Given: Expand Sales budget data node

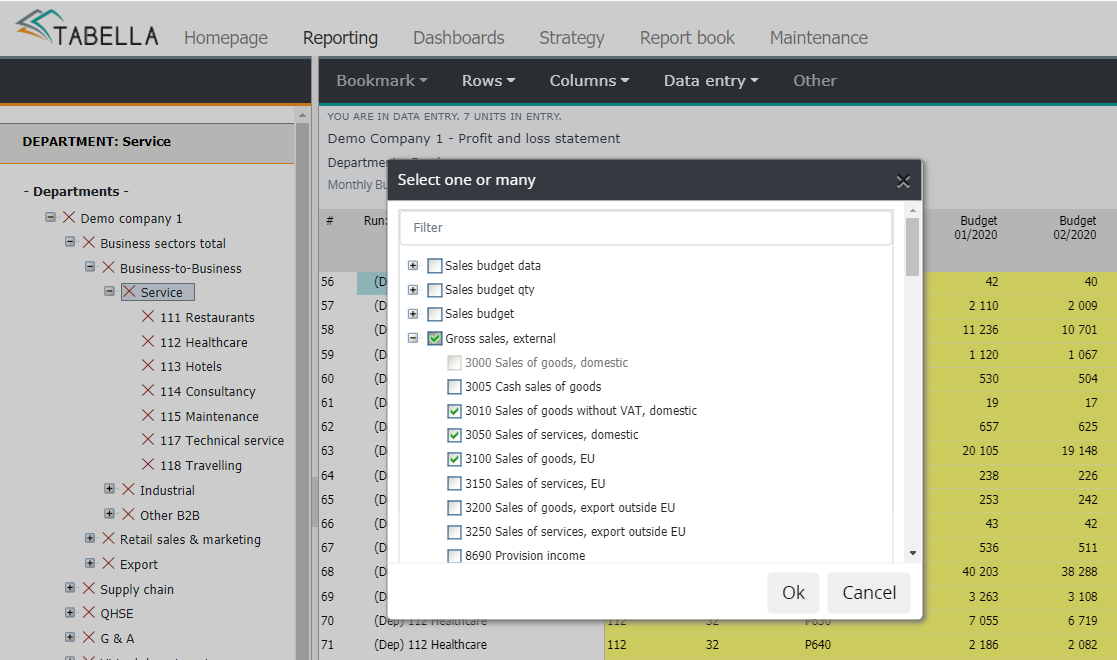Looking at the screenshot, I should 413,265.
